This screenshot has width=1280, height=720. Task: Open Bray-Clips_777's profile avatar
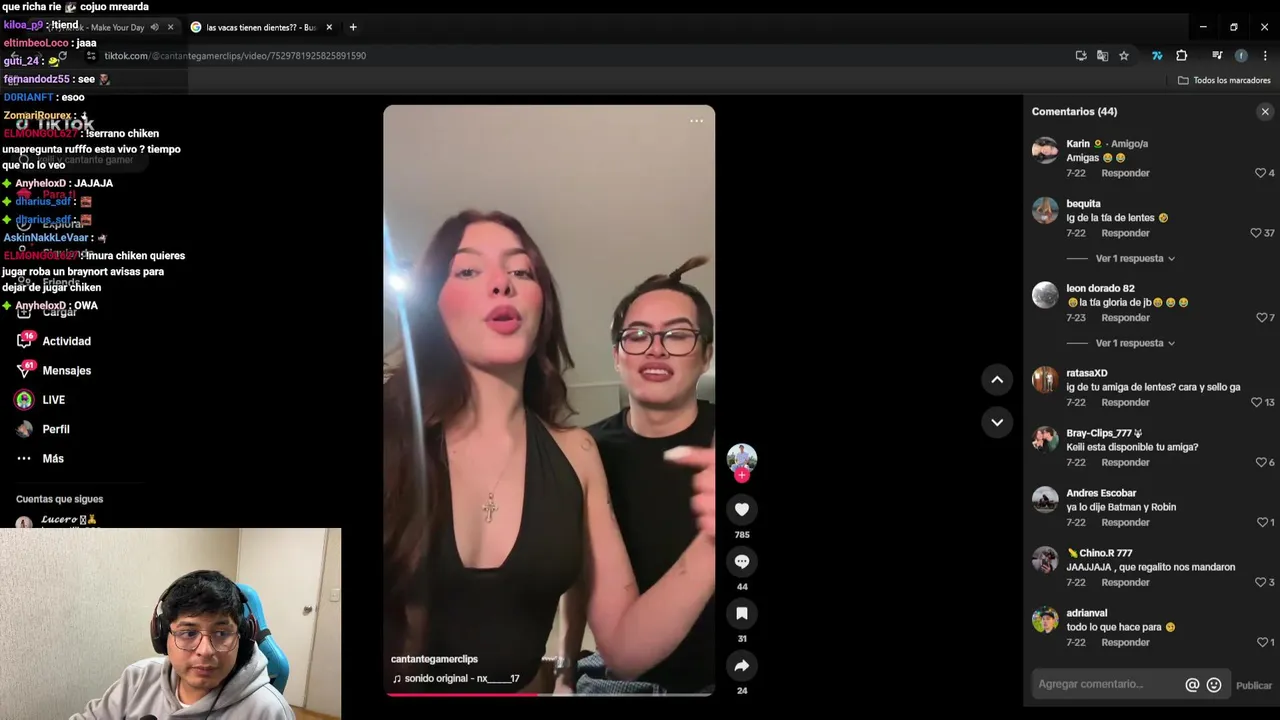(1045, 439)
